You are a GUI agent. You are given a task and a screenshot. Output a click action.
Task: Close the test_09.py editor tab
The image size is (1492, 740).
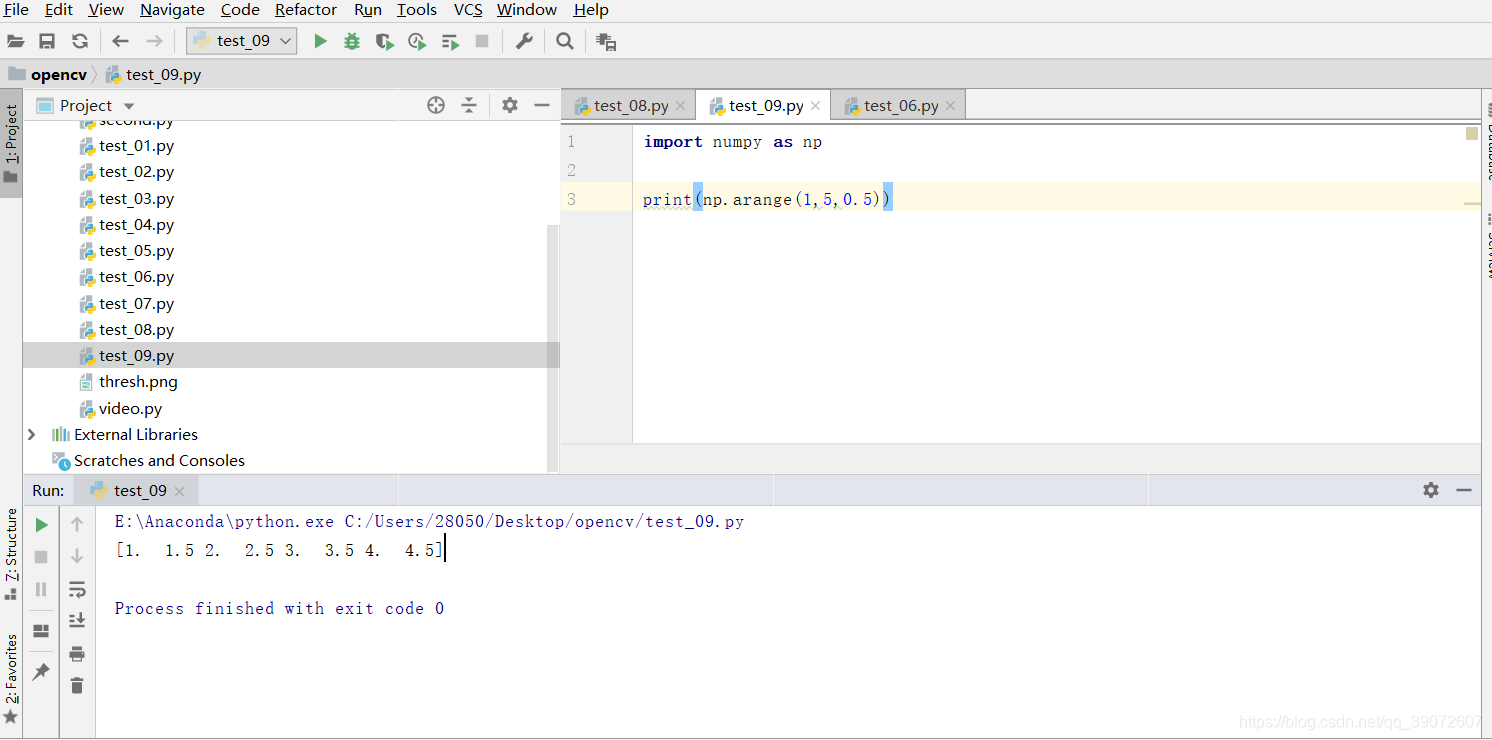pos(816,105)
